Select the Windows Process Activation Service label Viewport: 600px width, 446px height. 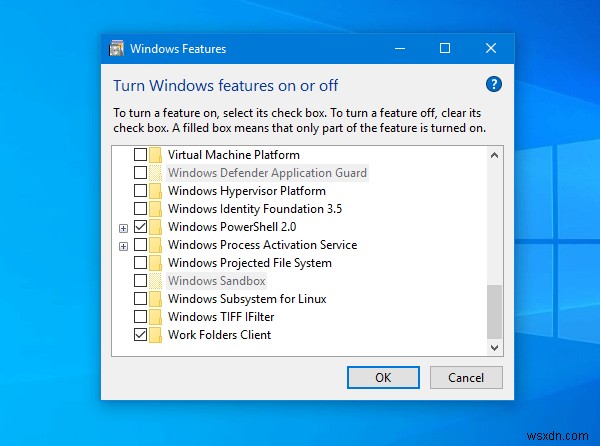(x=262, y=245)
